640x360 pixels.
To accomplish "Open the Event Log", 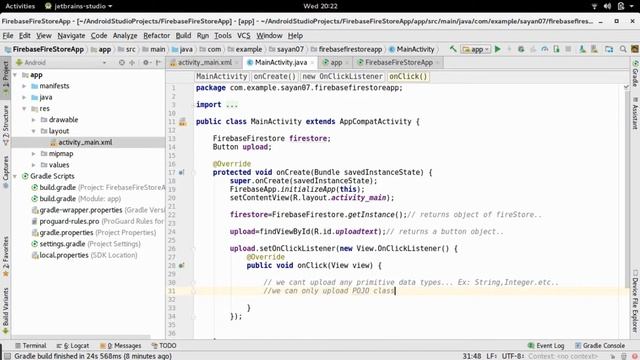I will click(x=546, y=346).
